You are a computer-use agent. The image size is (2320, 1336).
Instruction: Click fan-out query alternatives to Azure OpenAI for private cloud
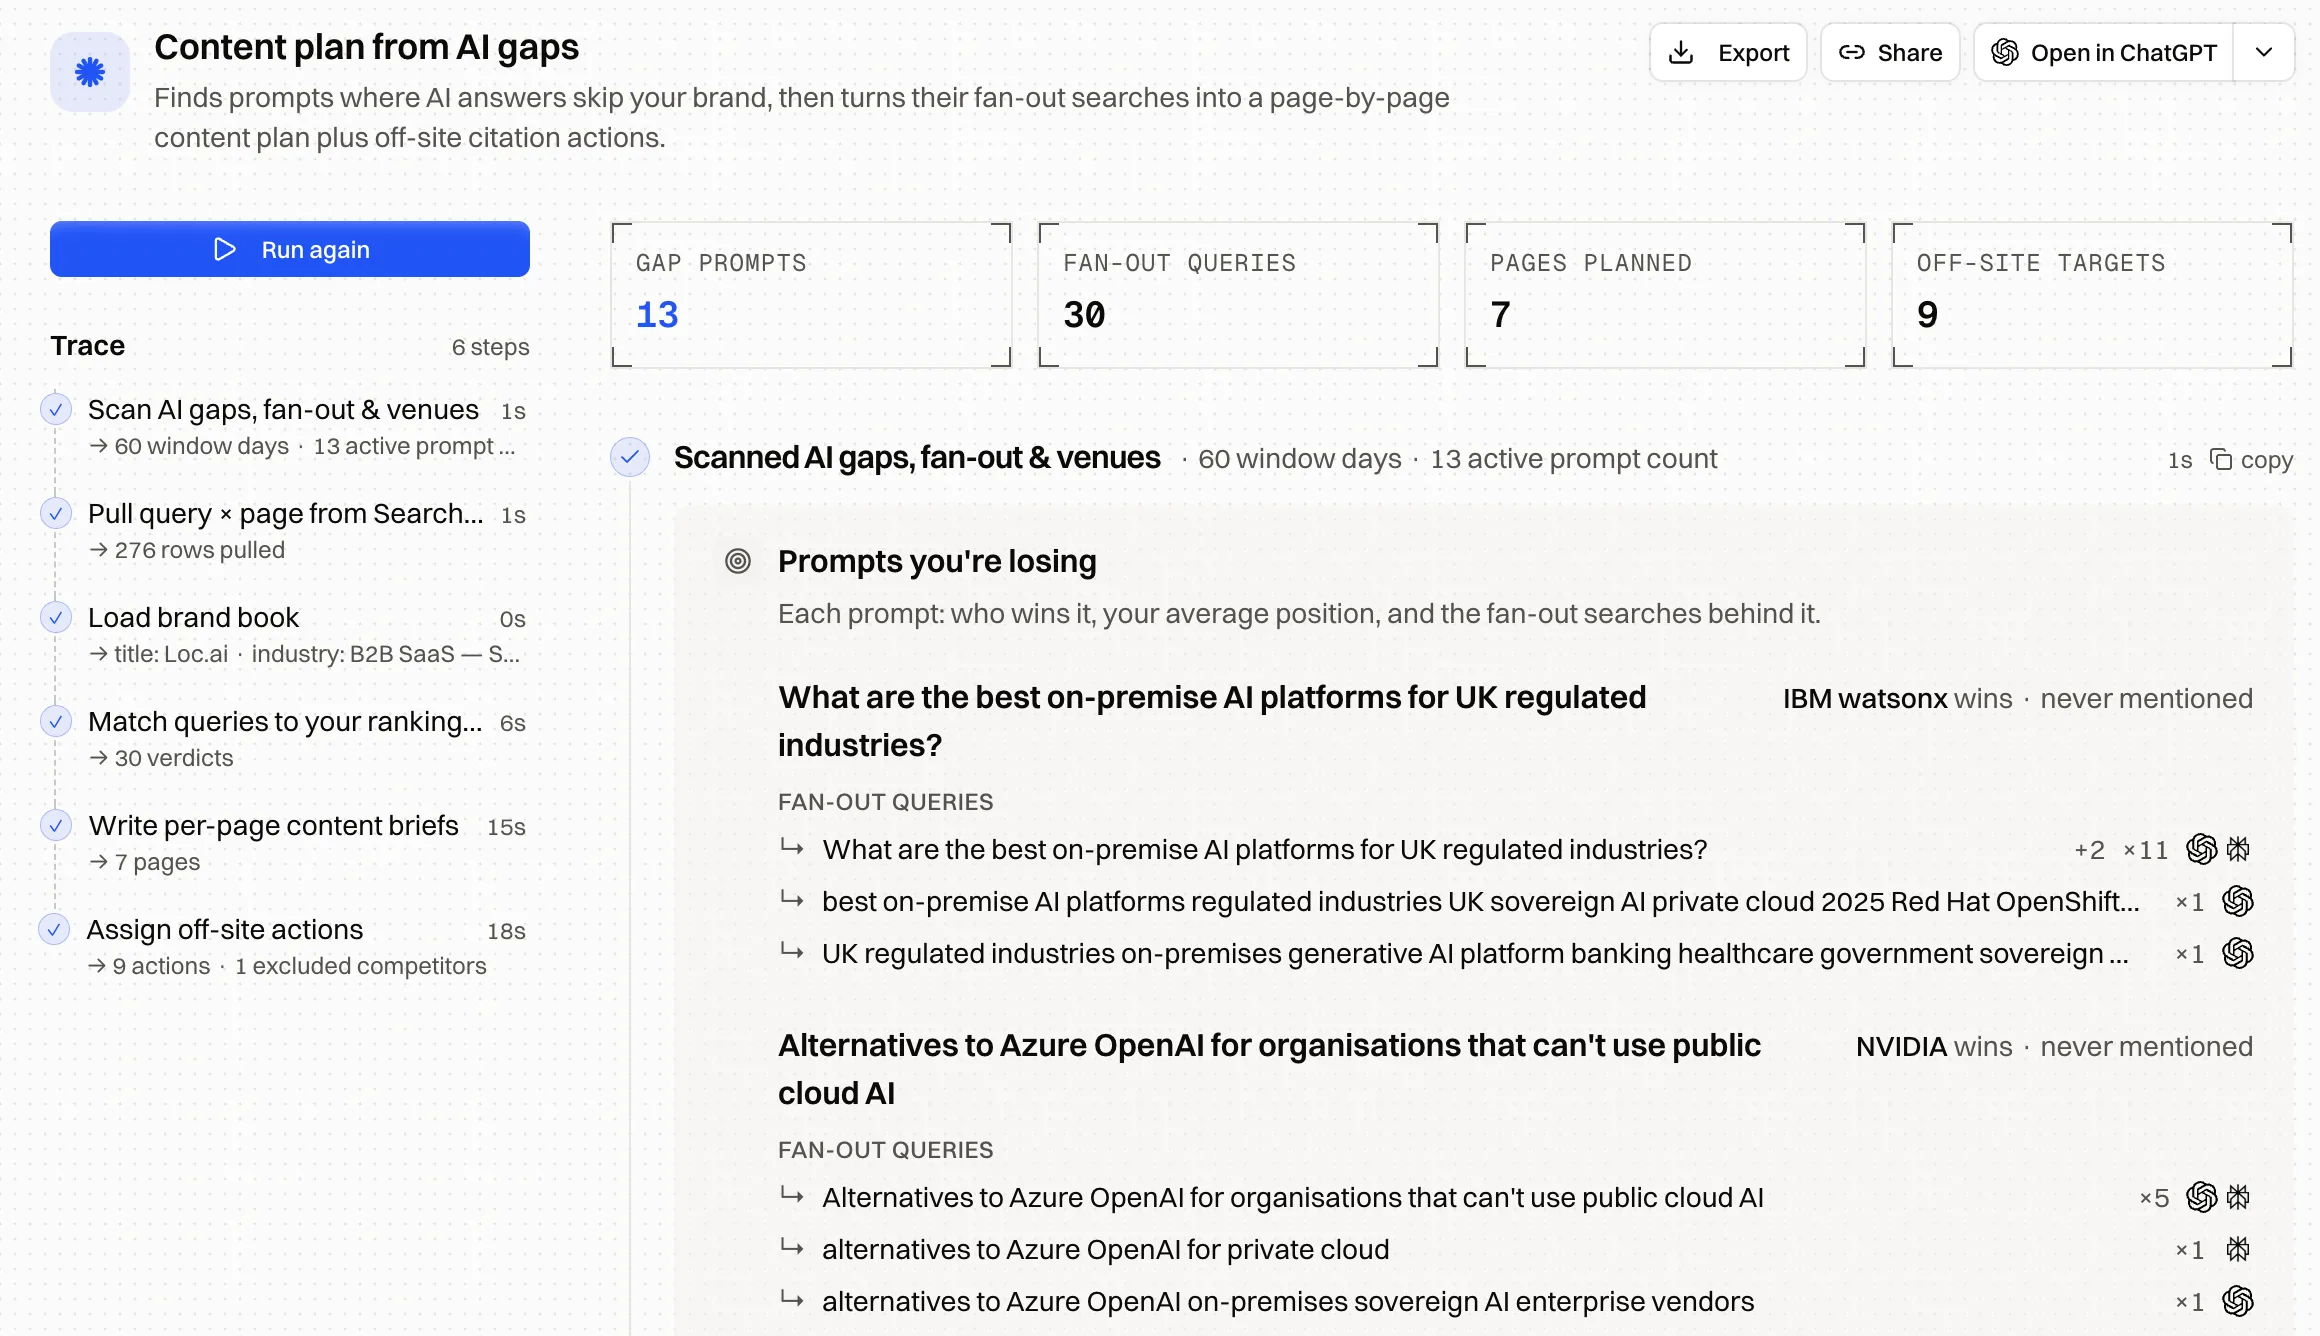1105,1249
